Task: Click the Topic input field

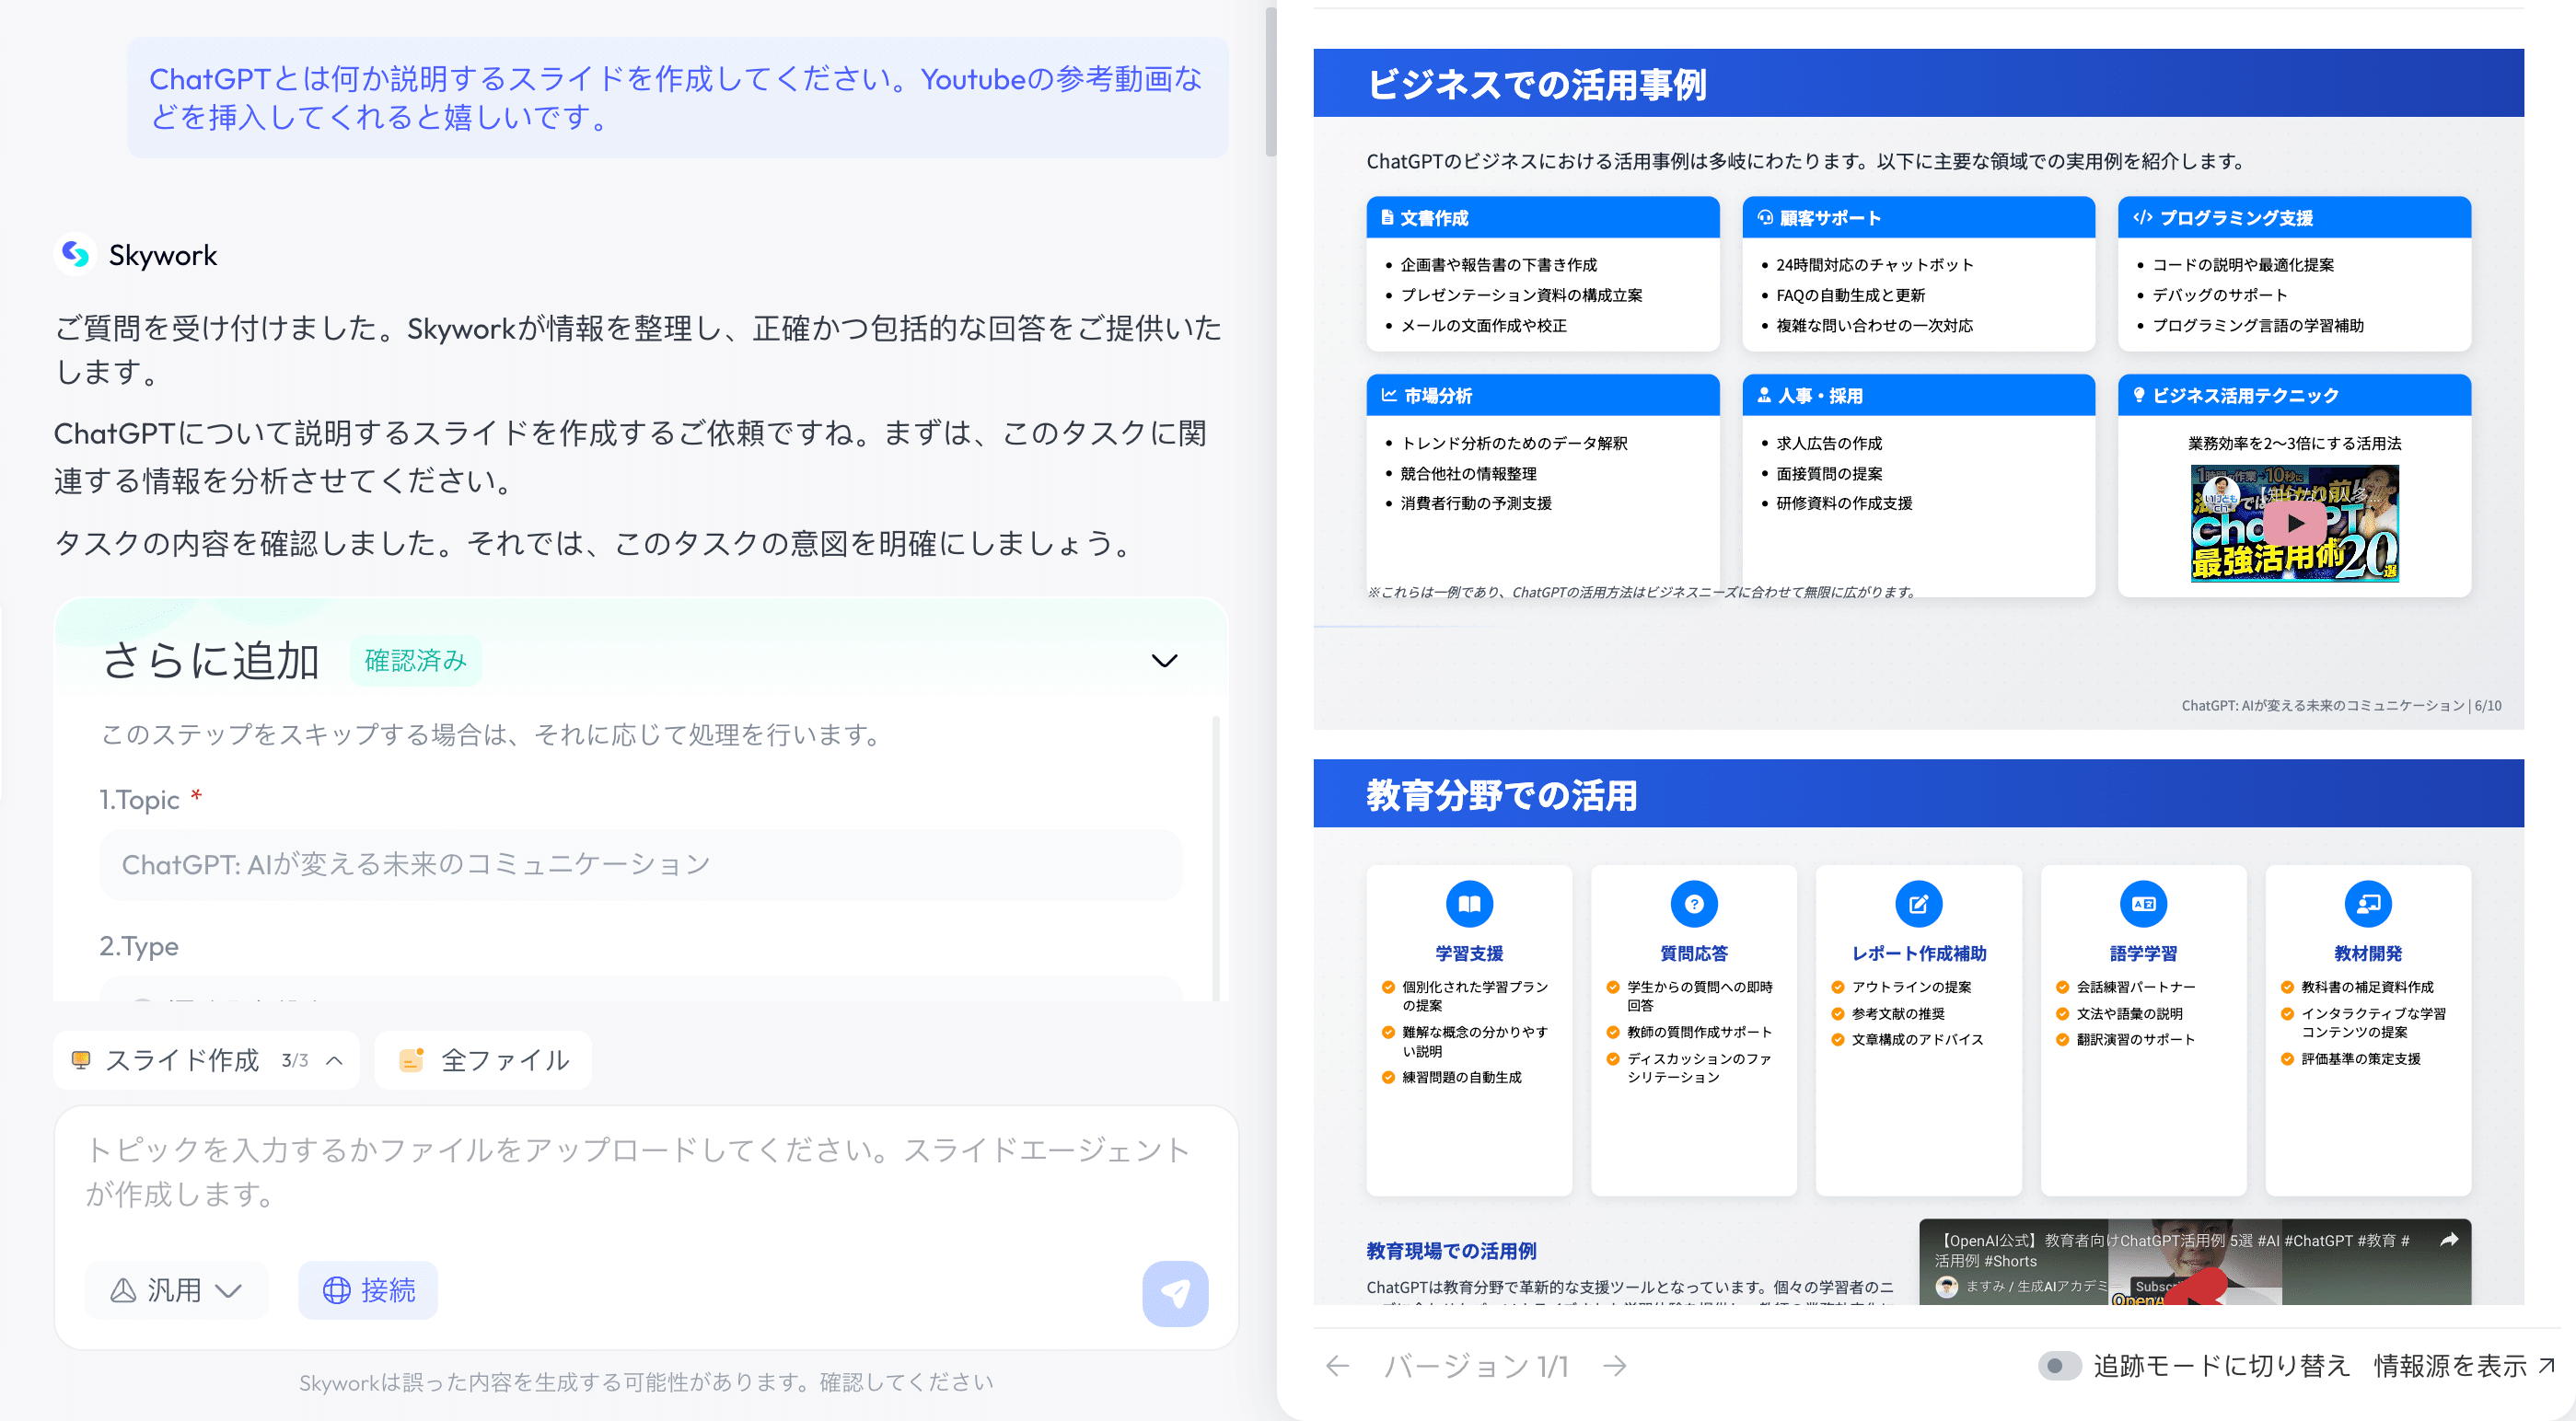Action: 640,864
